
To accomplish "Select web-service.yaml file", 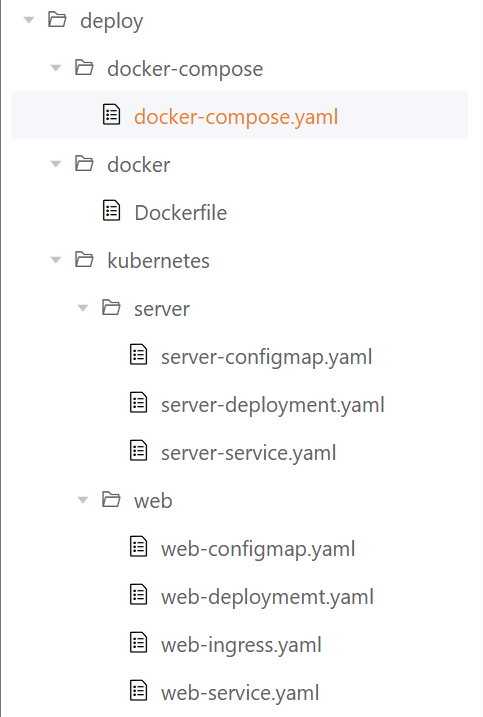I will (240, 693).
